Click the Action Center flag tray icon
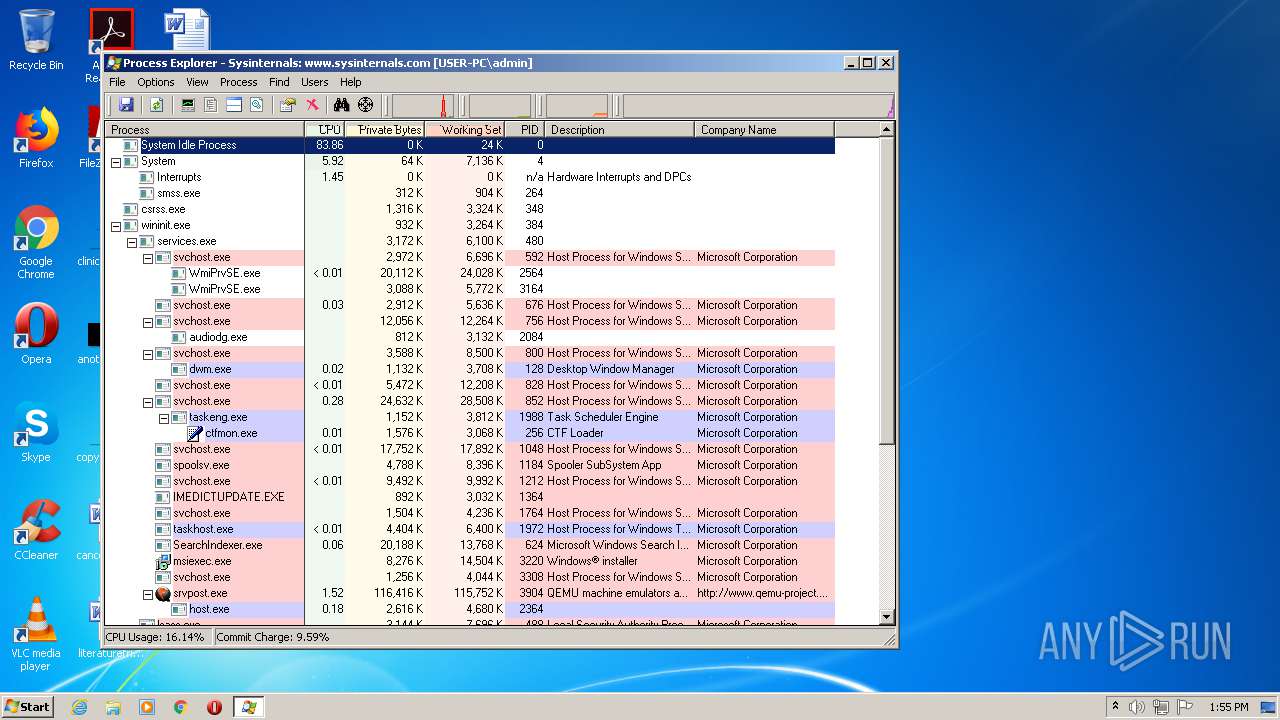Screen dimensions: 1280x720 (1186, 707)
